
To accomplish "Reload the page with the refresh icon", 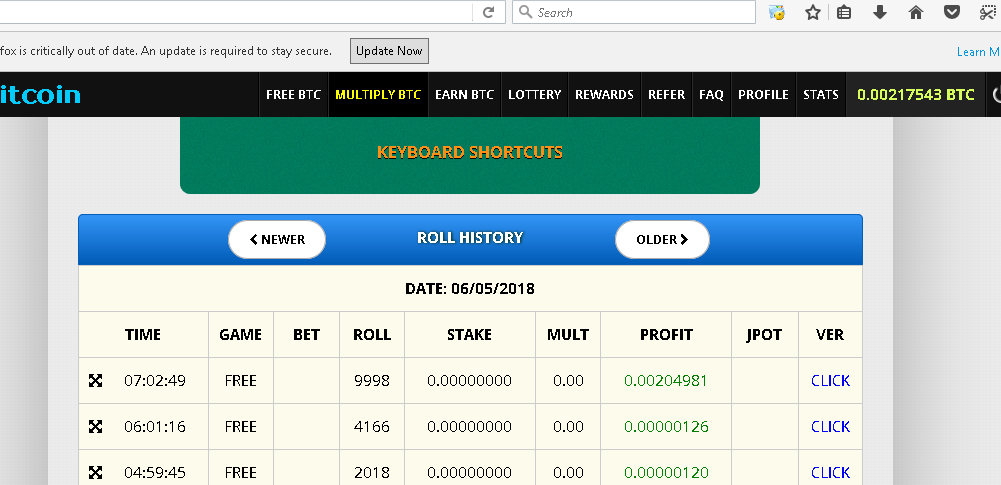I will 489,12.
